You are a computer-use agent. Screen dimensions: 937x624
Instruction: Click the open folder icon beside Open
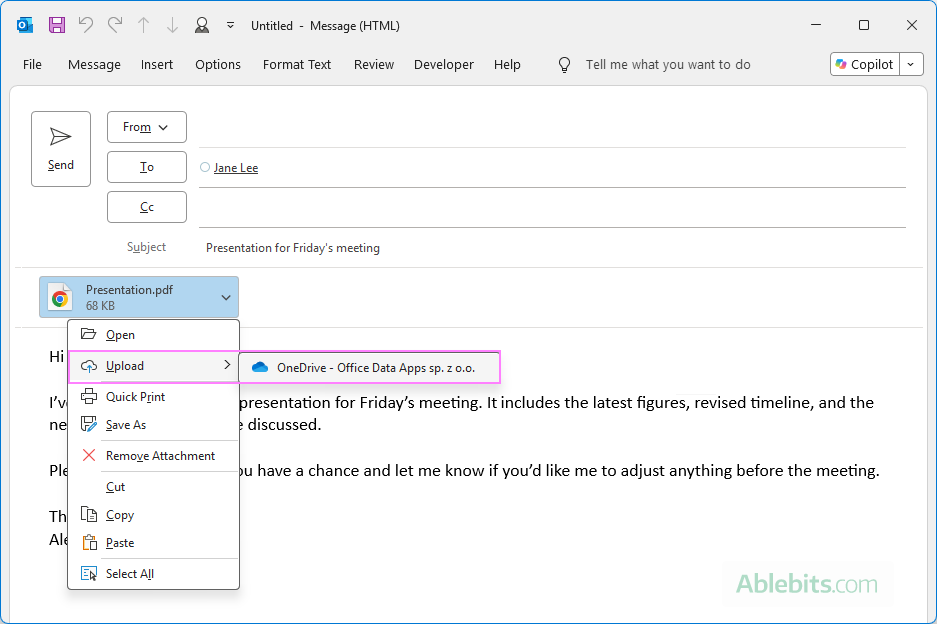(x=88, y=334)
